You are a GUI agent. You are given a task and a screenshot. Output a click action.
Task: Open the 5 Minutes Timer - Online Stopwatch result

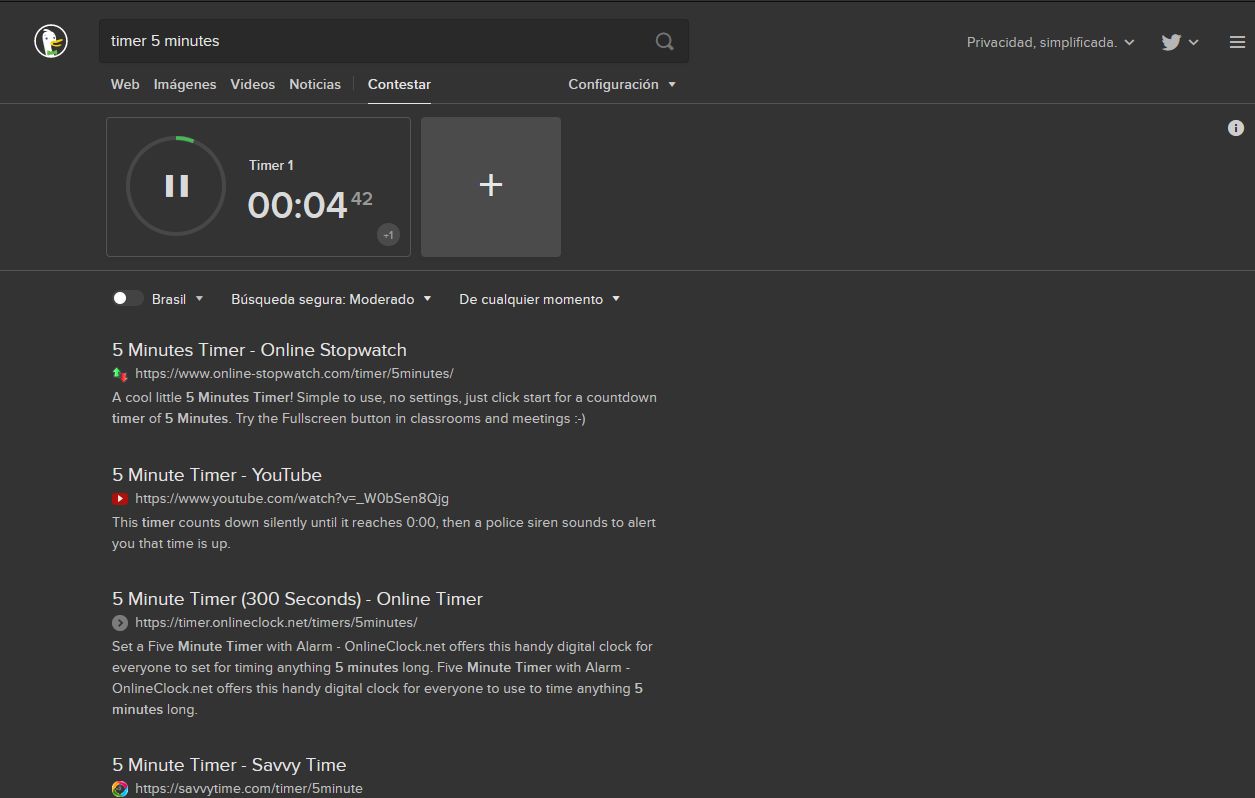[258, 350]
